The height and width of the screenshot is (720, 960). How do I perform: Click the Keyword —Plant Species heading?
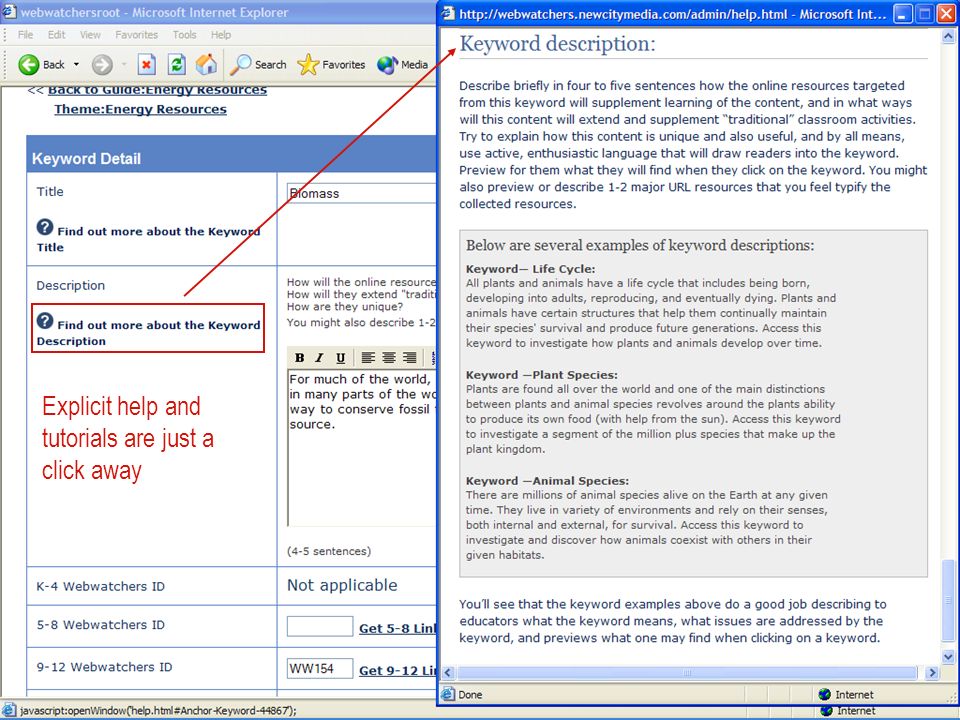pyautogui.click(x=542, y=375)
